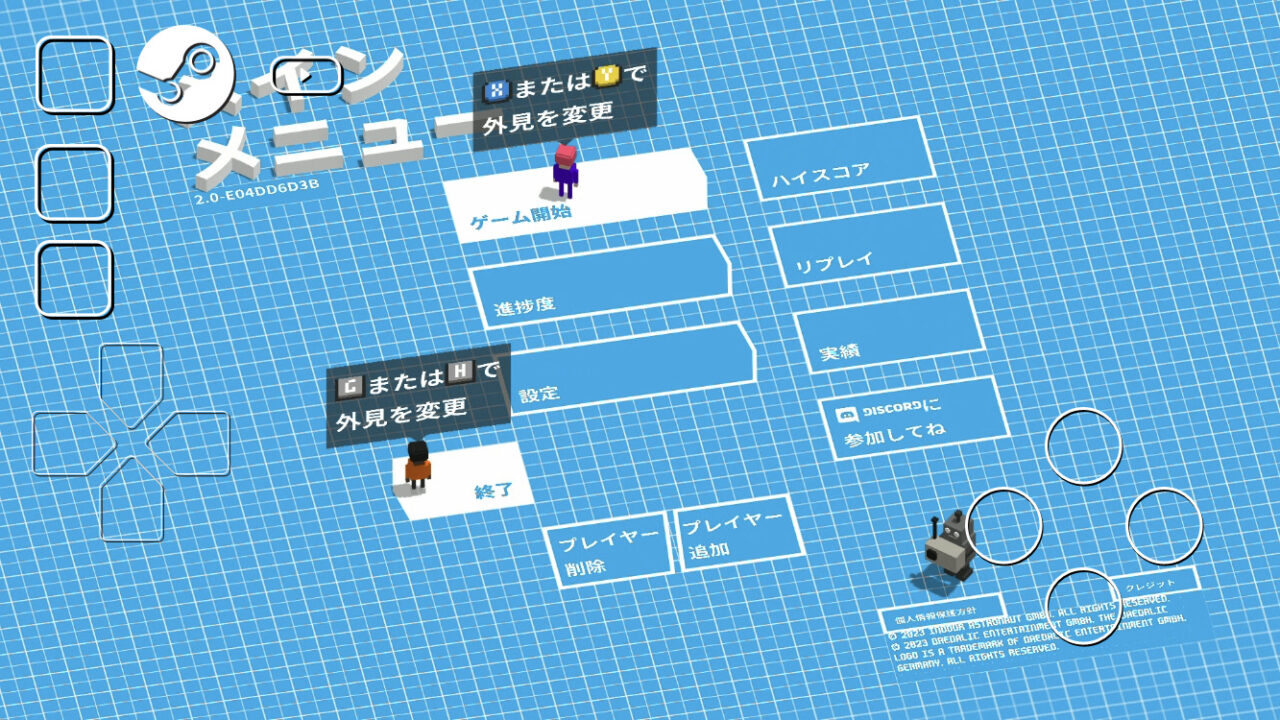Open the 進捗度 progress menu
This screenshot has width=1280, height=720.
tap(600, 284)
